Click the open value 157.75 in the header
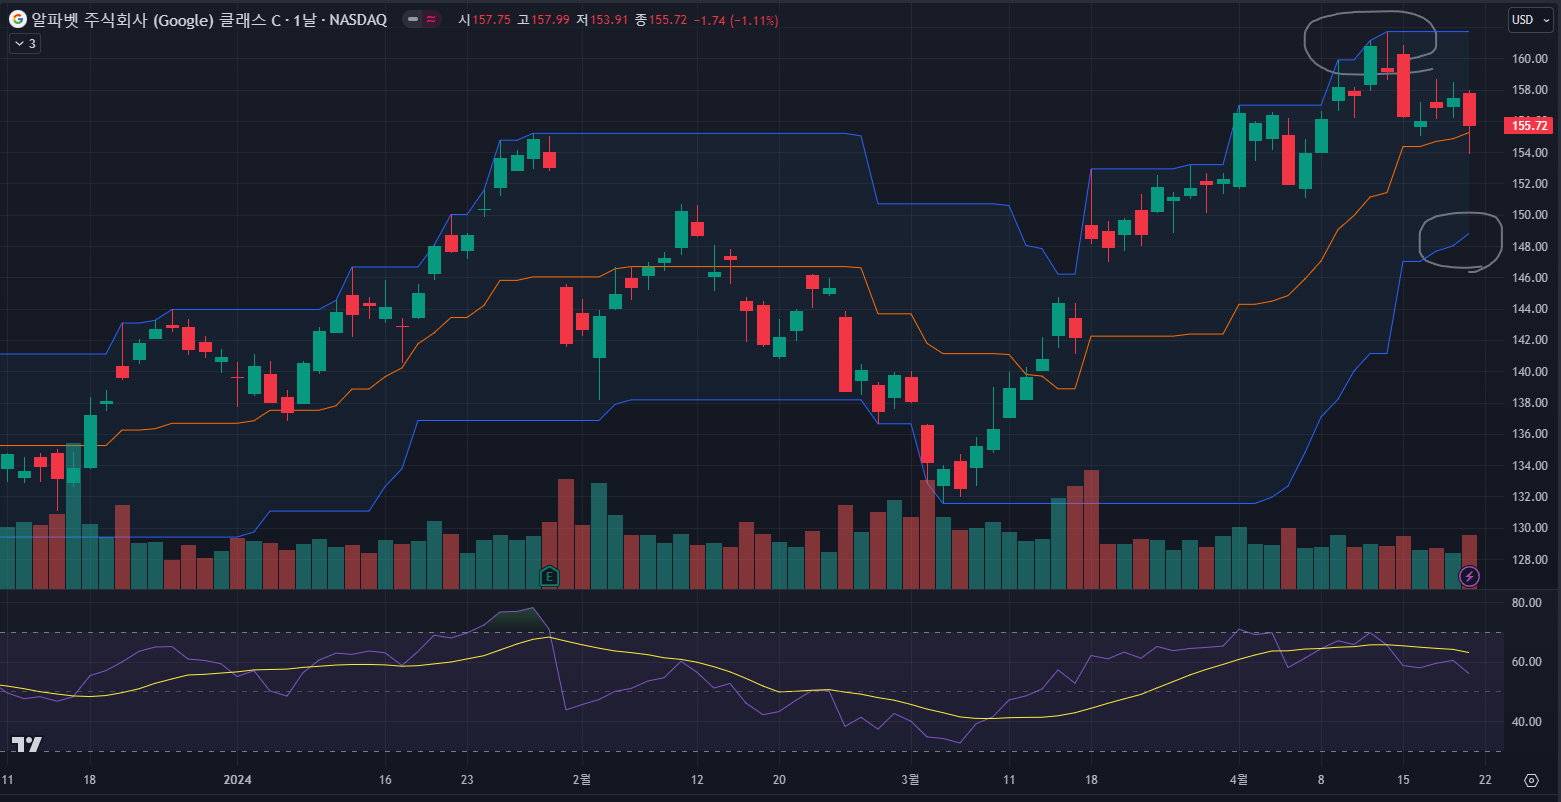The image size is (1561, 802). click(x=490, y=20)
